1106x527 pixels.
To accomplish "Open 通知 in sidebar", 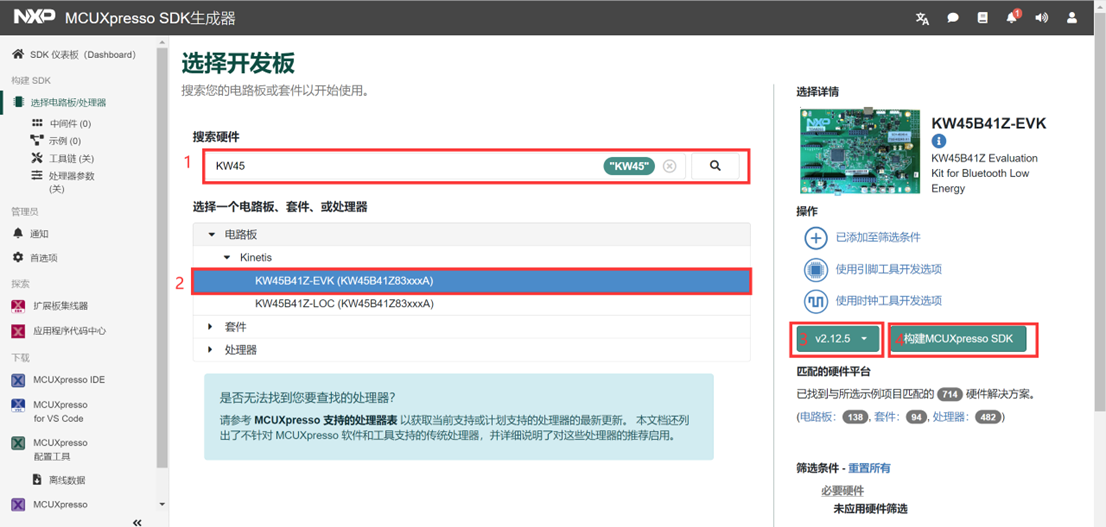I will click(x=40, y=234).
